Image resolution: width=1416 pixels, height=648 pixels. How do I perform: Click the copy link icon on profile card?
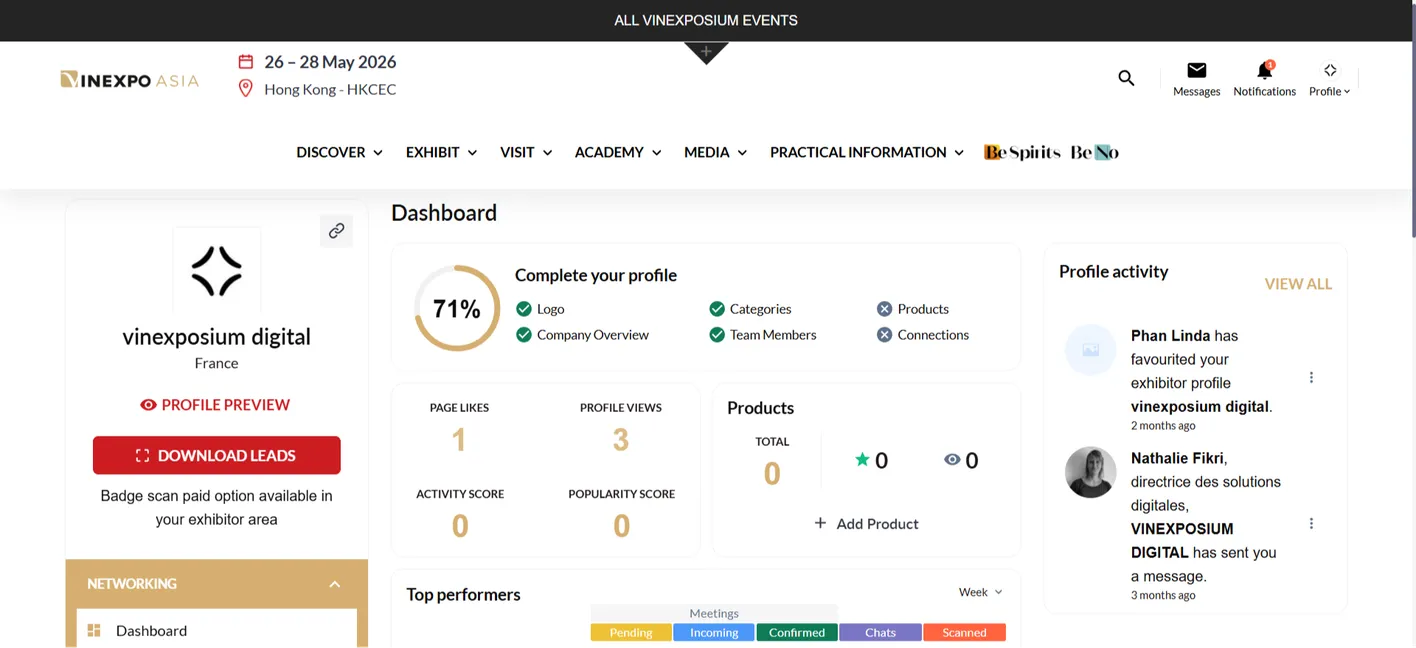tap(336, 231)
